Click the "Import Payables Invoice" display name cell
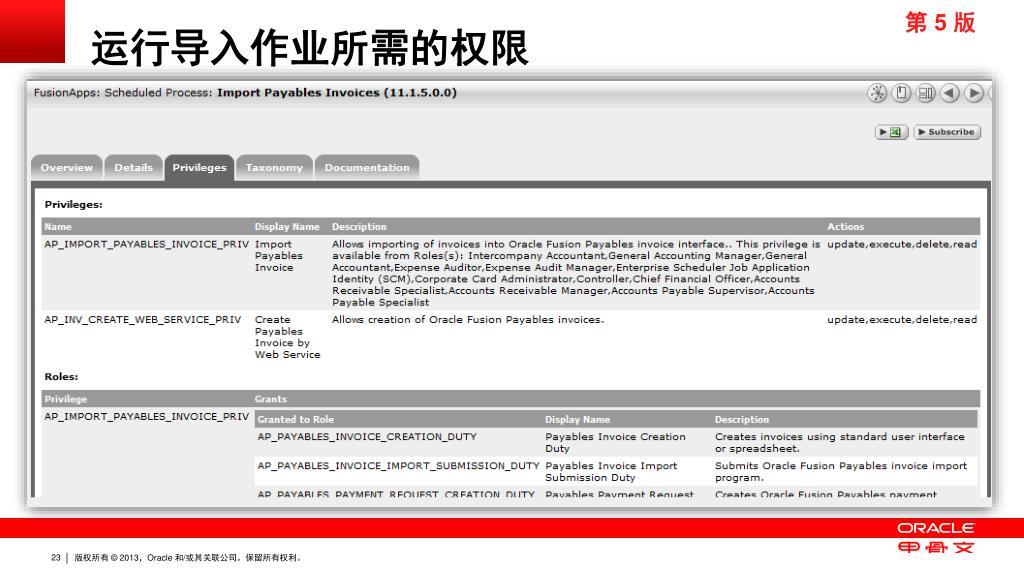The image size is (1024, 576). [x=279, y=256]
